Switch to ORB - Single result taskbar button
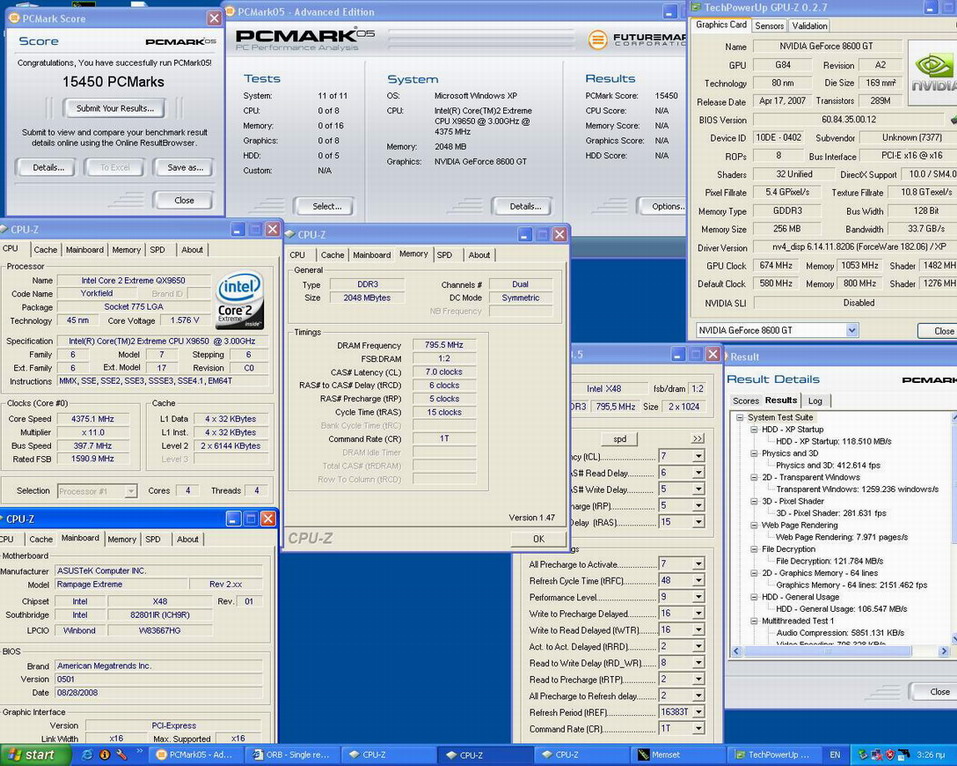The width and height of the screenshot is (957, 766). (x=294, y=755)
